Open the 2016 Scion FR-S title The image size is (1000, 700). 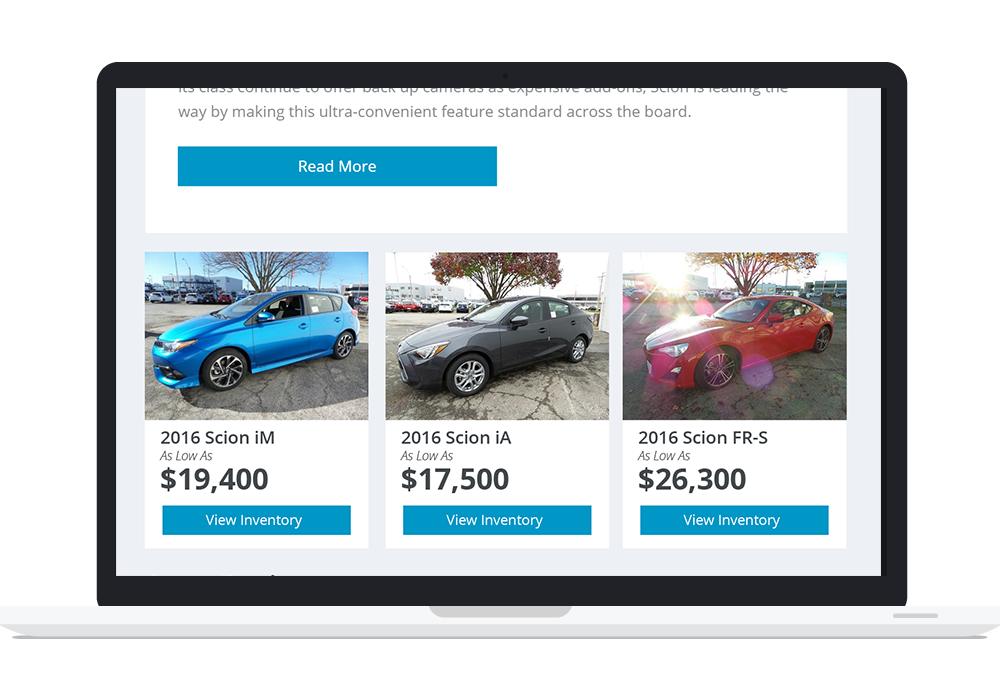pos(703,438)
